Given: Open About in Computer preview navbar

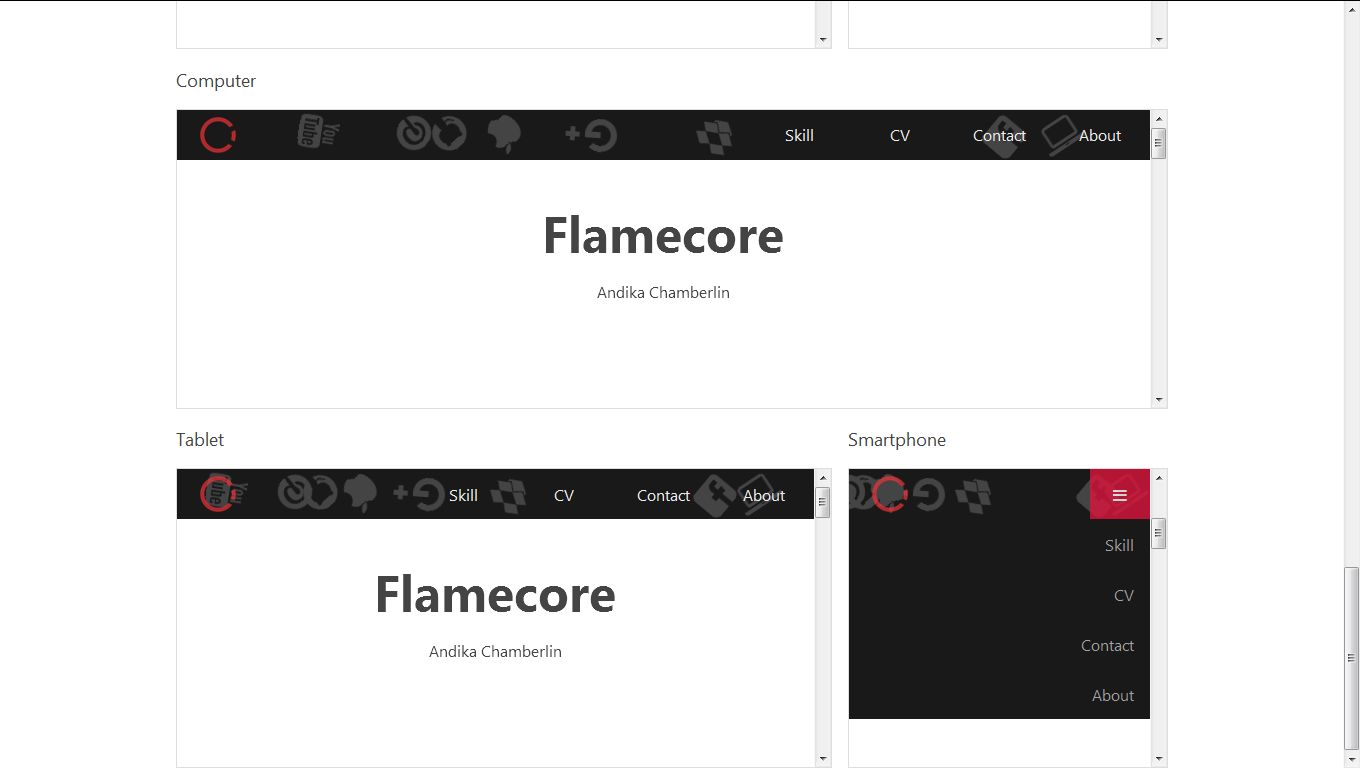Looking at the screenshot, I should [1100, 136].
